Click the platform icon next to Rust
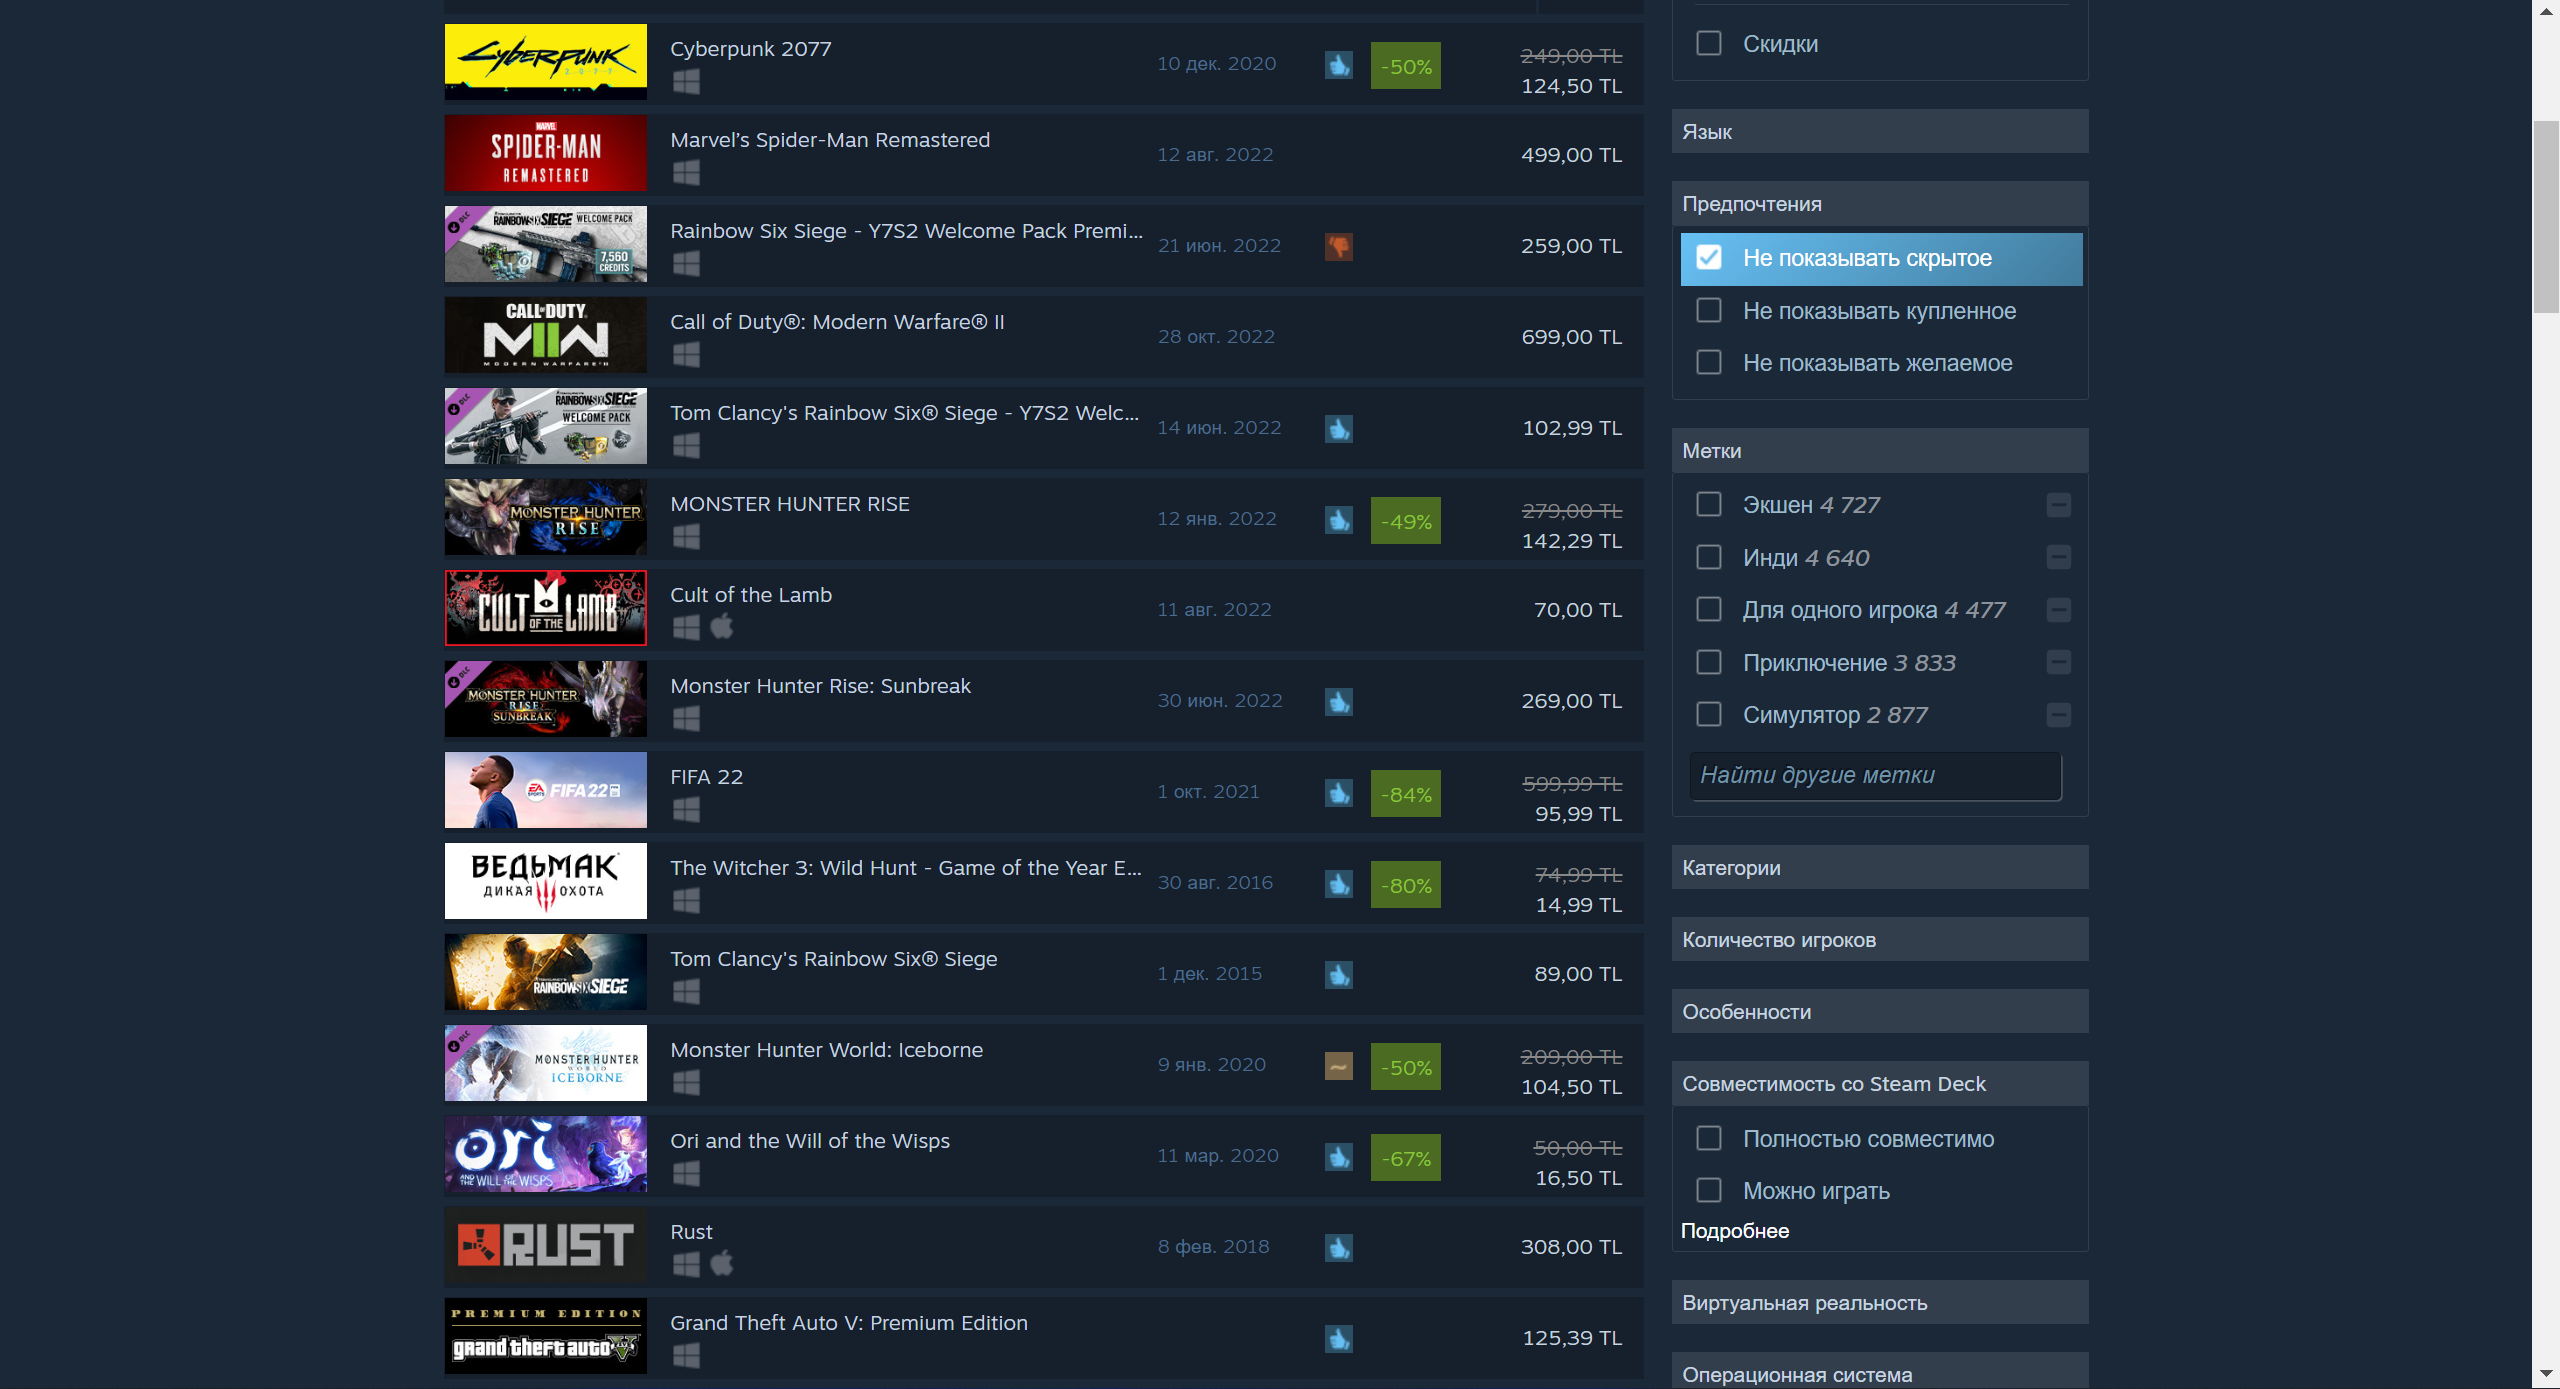This screenshot has width=2560, height=1389. click(684, 1262)
